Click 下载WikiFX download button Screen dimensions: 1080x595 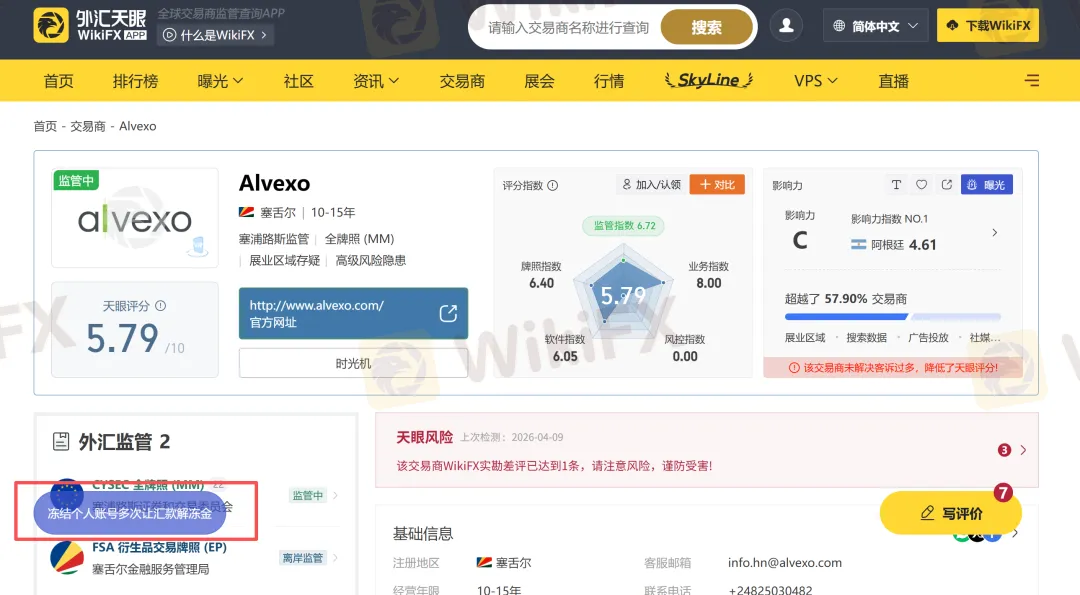(x=988, y=25)
